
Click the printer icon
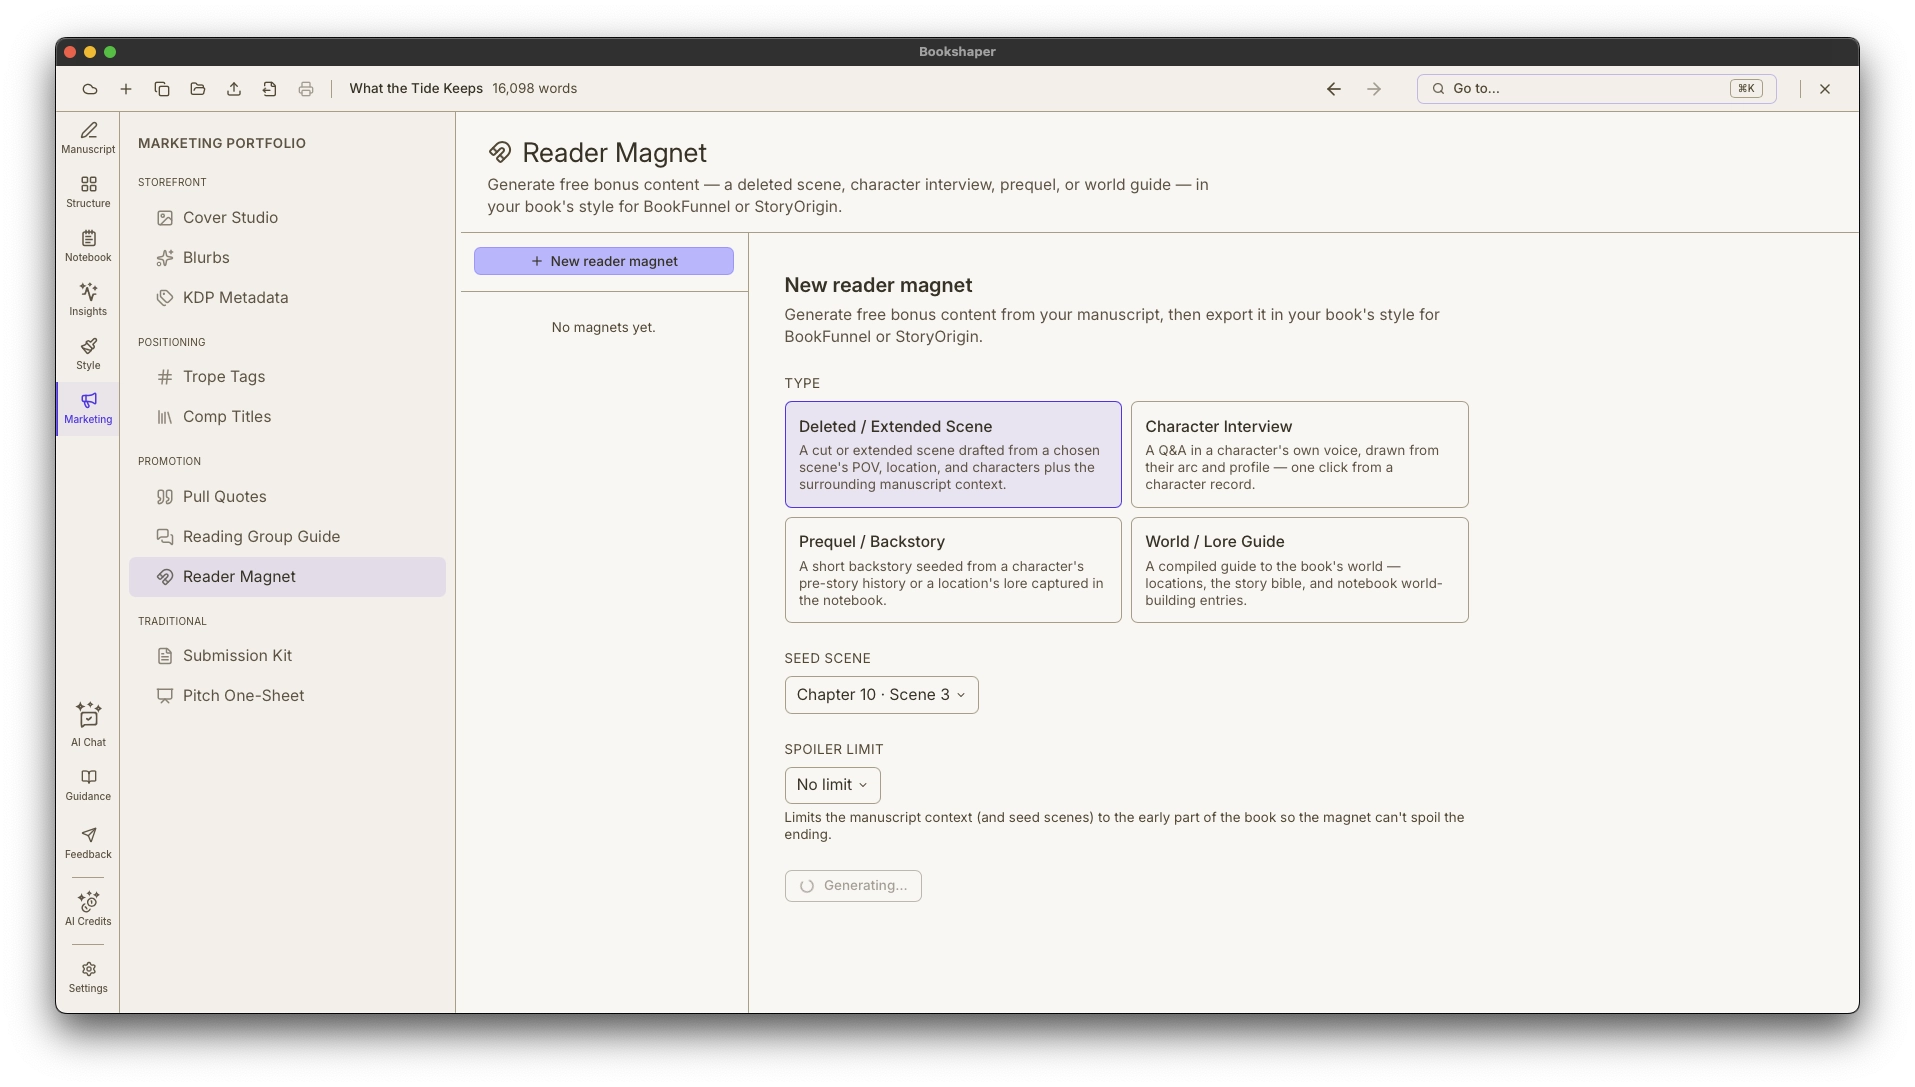click(306, 89)
